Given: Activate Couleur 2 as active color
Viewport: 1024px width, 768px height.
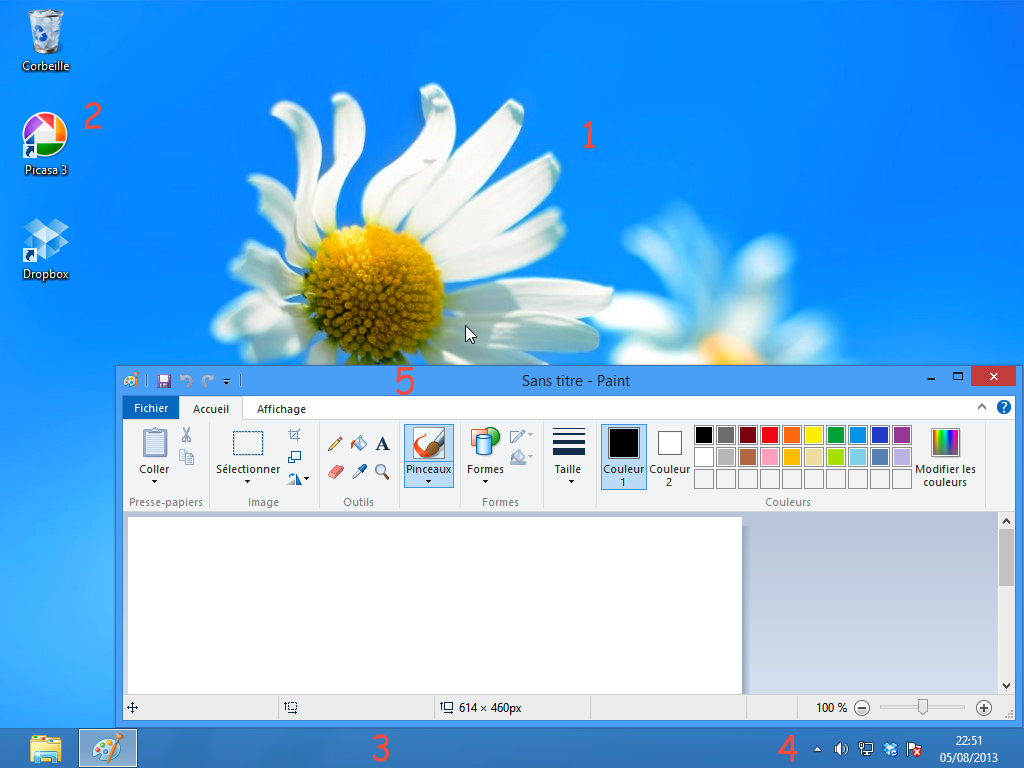Looking at the screenshot, I should 669,456.
